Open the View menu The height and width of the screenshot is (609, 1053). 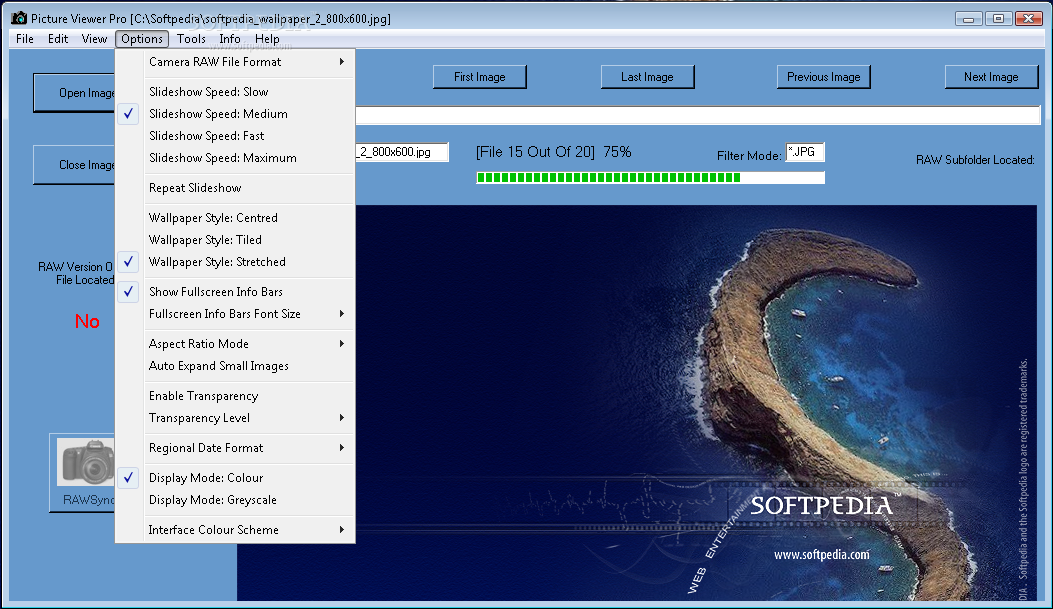[x=94, y=39]
